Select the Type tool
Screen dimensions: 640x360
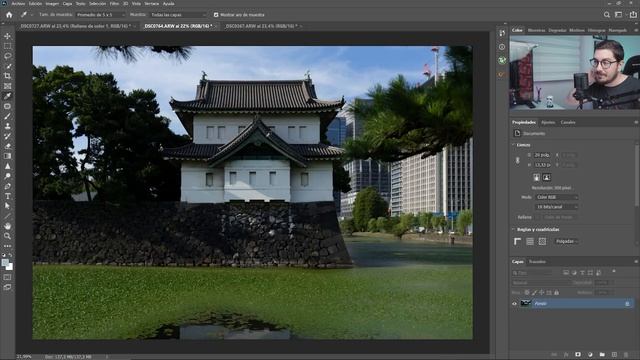click(7, 196)
